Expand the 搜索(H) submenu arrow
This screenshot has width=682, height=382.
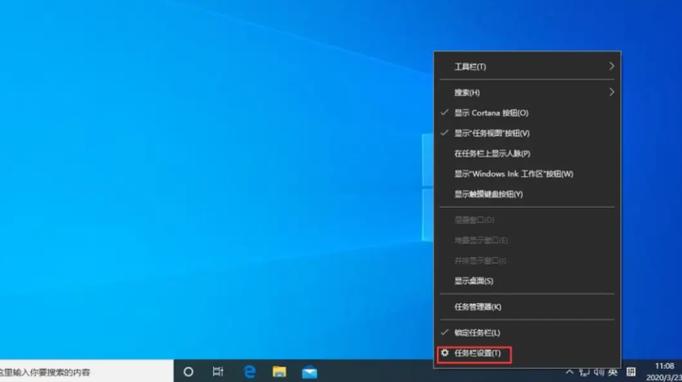(612, 92)
